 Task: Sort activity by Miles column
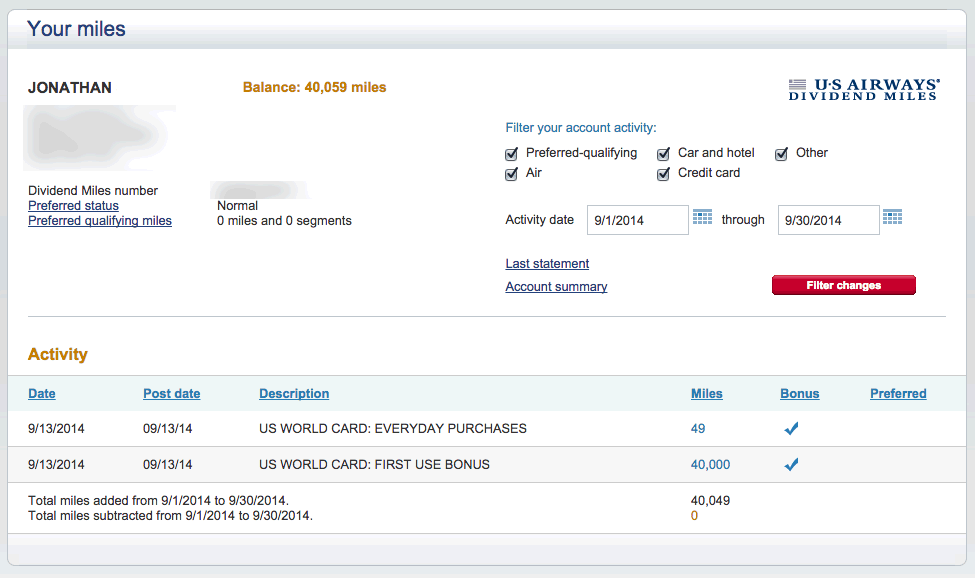pyautogui.click(x=707, y=393)
